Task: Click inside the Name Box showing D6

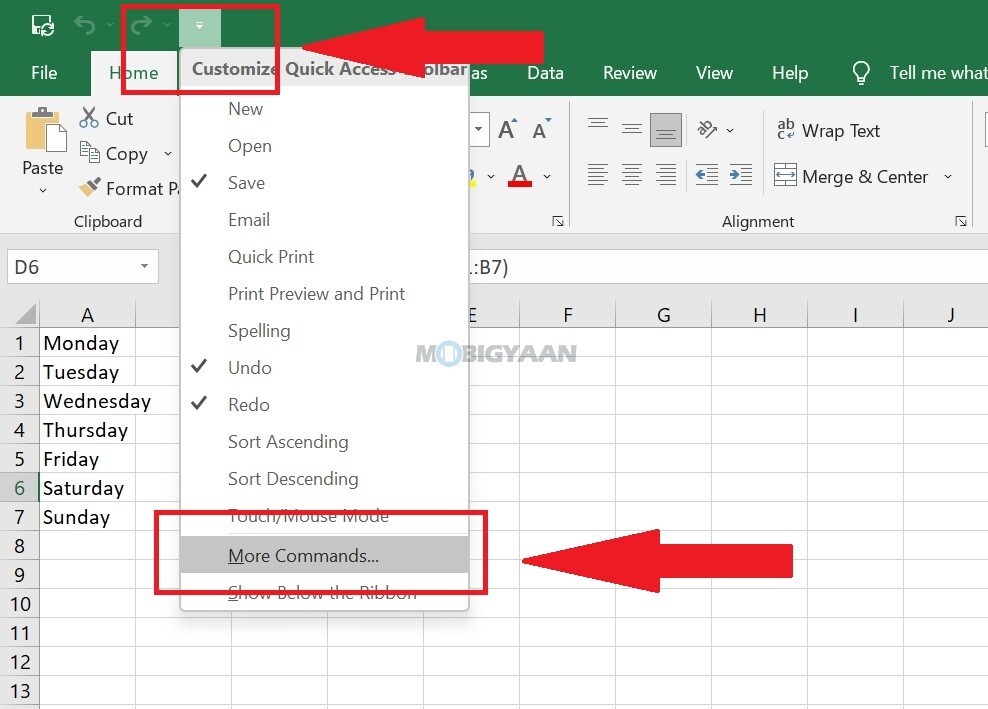Action: 70,266
